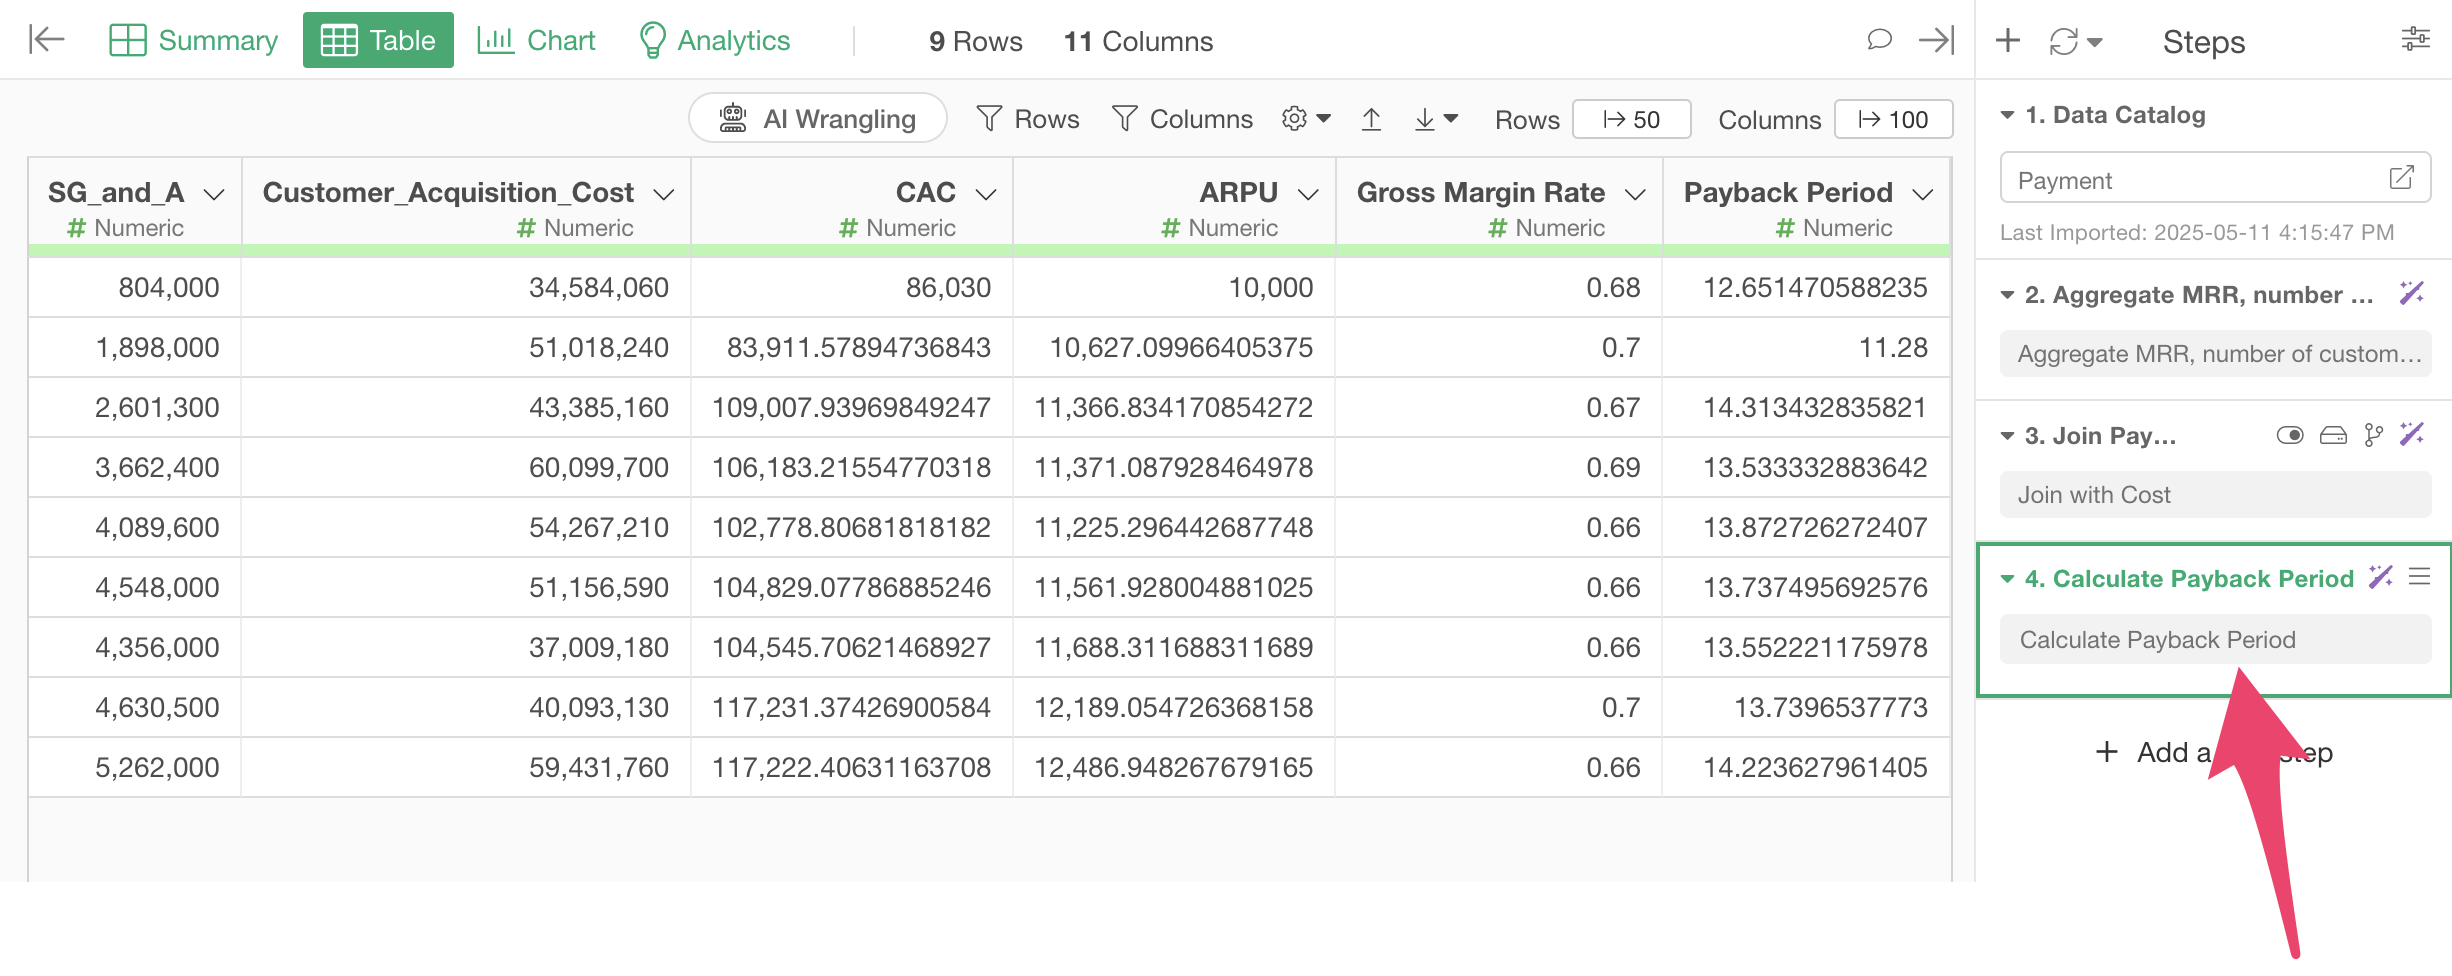Image resolution: width=2452 pixels, height=976 pixels.
Task: Add a new step with plus icon
Action: (2008, 41)
